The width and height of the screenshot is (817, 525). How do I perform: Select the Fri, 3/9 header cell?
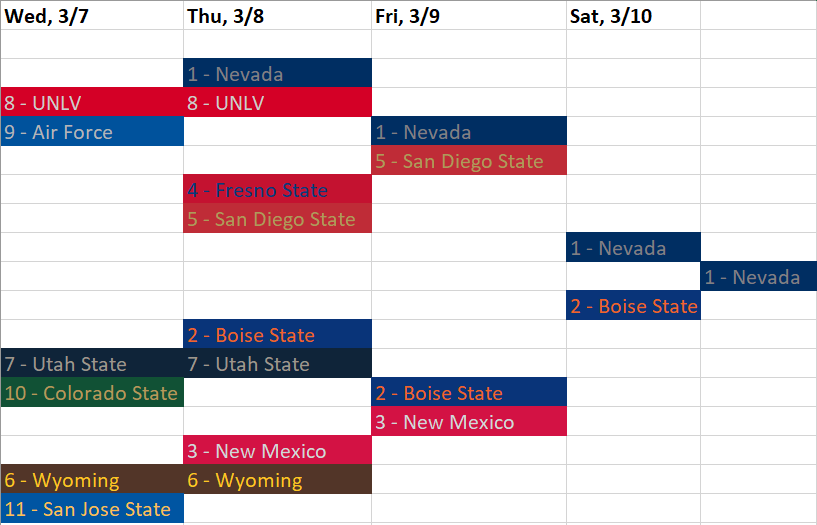[x=468, y=16]
